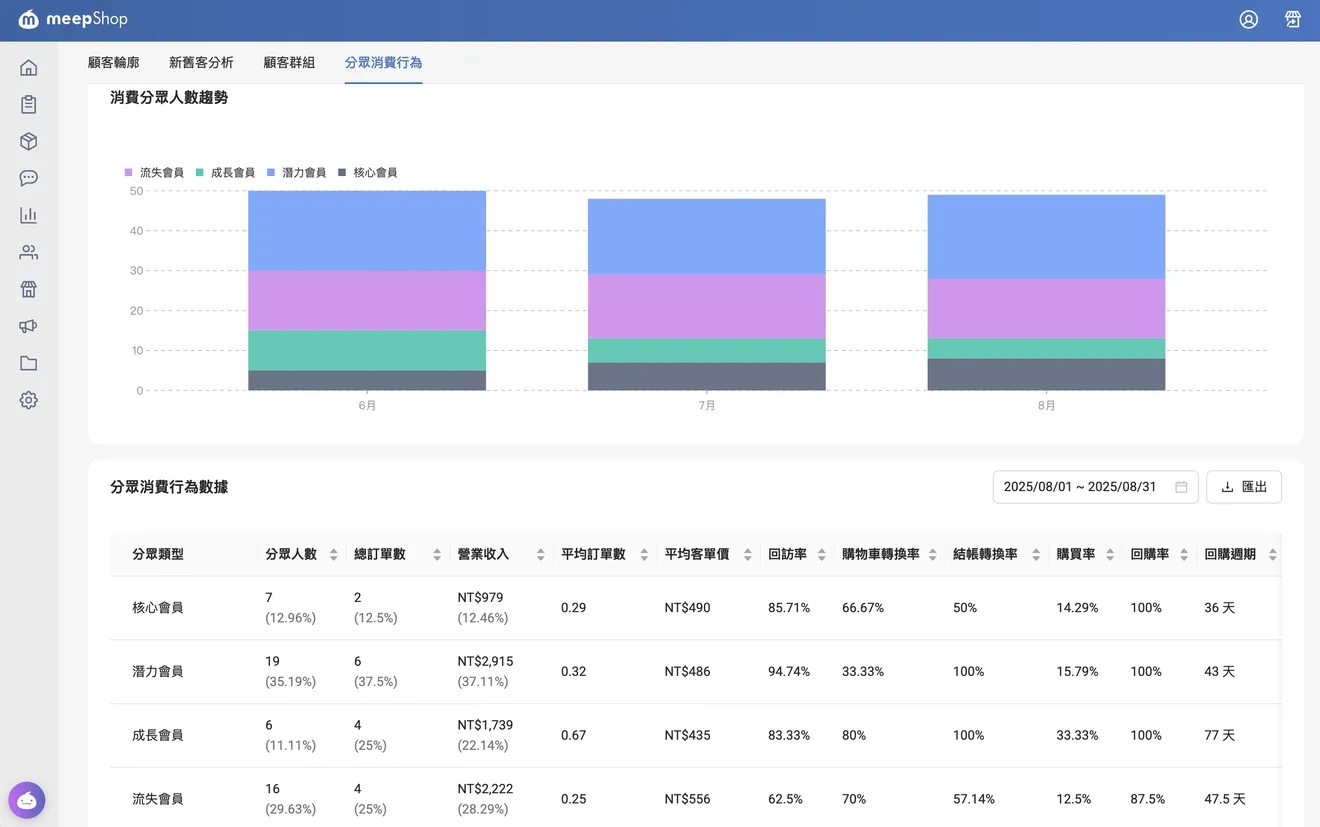Open the settings gear icon in sidebar
This screenshot has width=1320, height=827.
(x=28, y=400)
